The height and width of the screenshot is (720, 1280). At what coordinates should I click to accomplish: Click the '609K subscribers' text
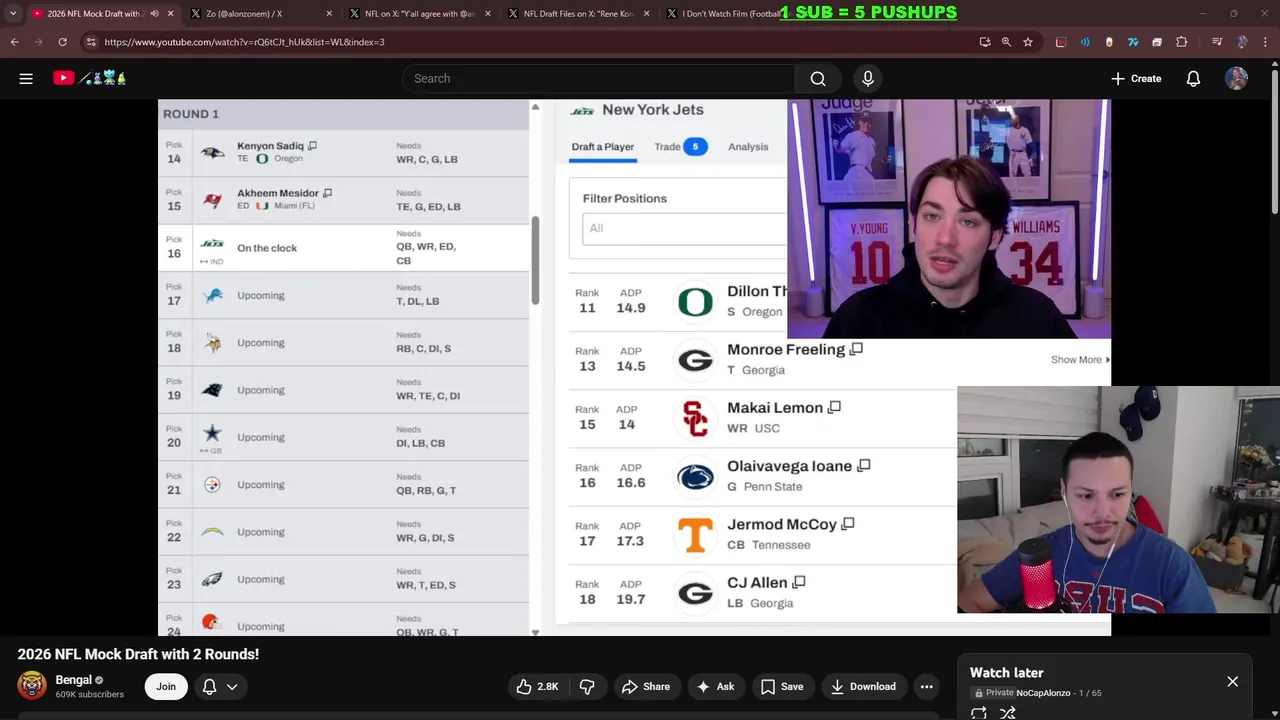(x=90, y=695)
